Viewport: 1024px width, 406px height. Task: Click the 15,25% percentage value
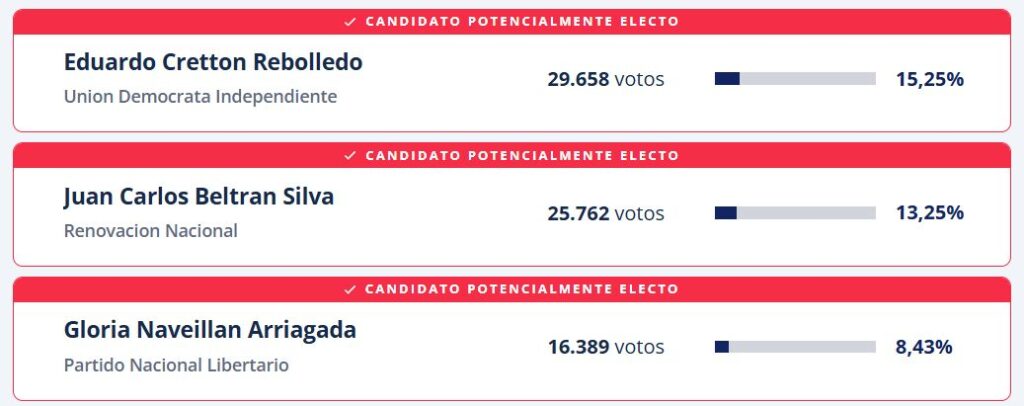[929, 79]
